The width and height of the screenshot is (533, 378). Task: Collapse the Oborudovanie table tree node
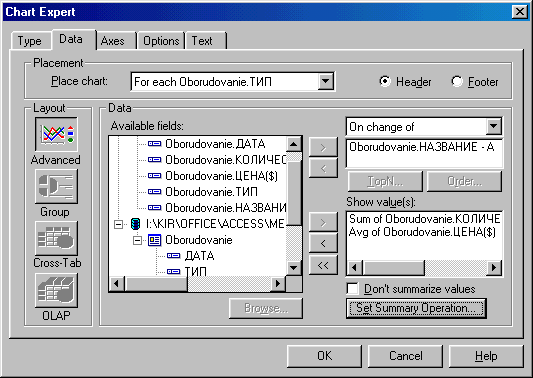(137, 240)
